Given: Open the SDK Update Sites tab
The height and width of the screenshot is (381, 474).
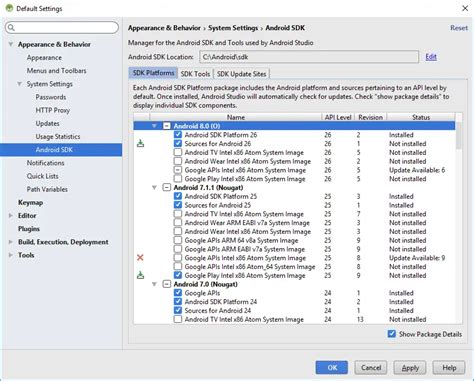Looking at the screenshot, I should pos(241,74).
